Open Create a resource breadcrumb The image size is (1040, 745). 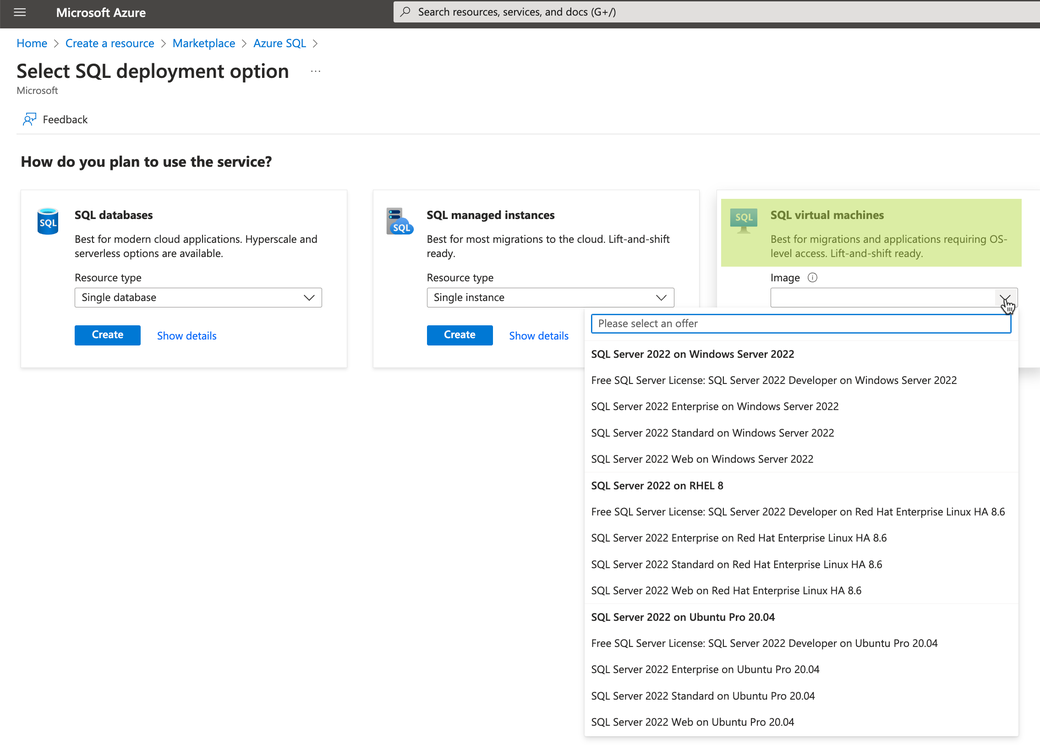(x=109, y=43)
